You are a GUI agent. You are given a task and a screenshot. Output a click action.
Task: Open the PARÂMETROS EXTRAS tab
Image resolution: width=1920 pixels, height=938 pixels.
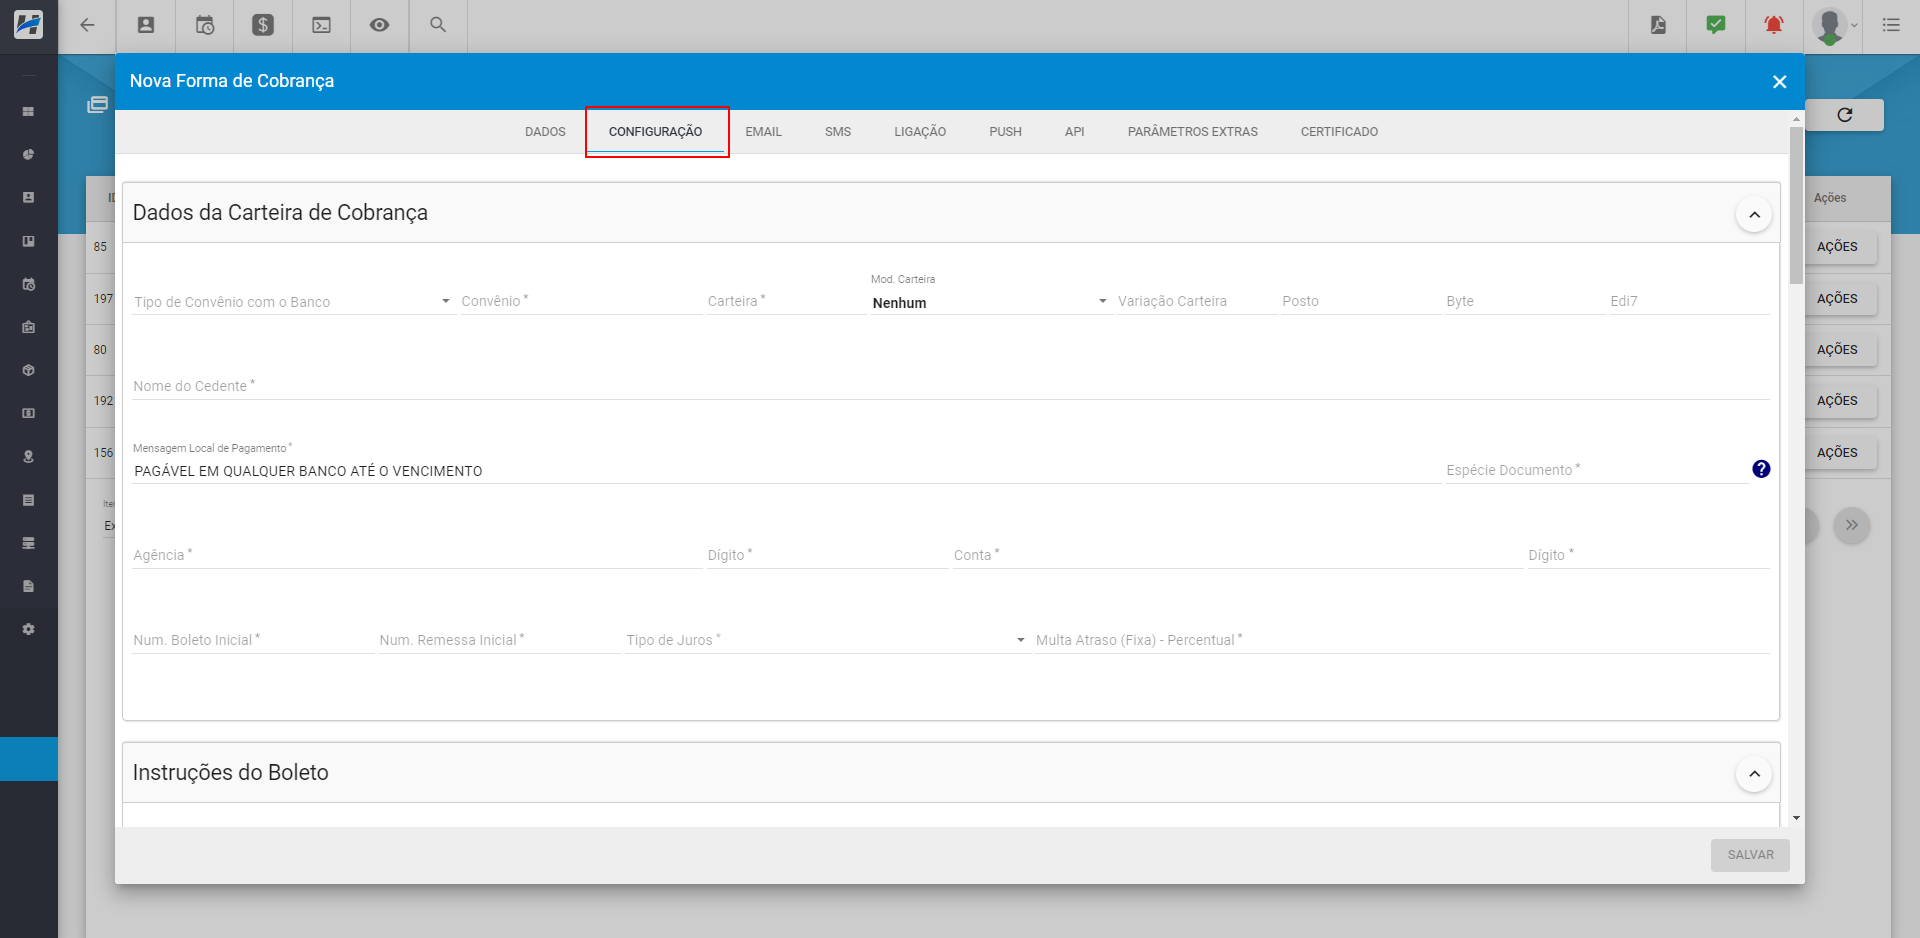tap(1192, 132)
